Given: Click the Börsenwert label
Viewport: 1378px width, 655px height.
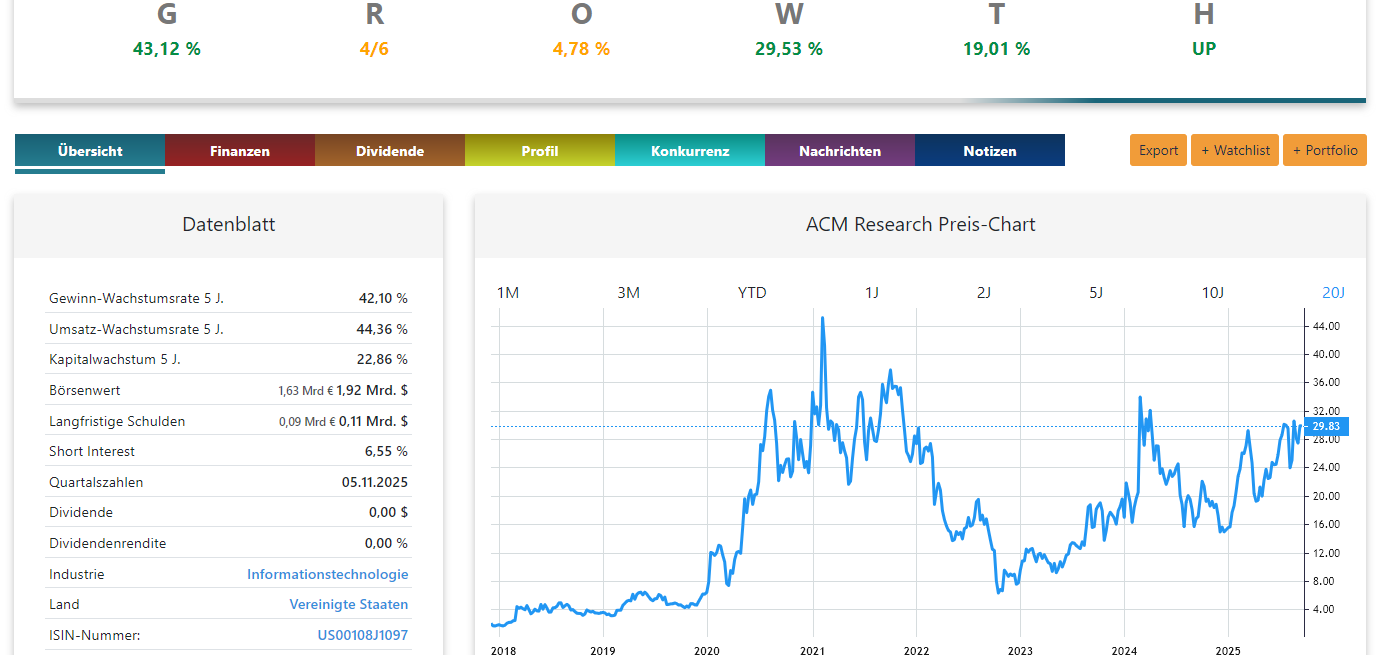Looking at the screenshot, I should pyautogui.click(x=85, y=390).
